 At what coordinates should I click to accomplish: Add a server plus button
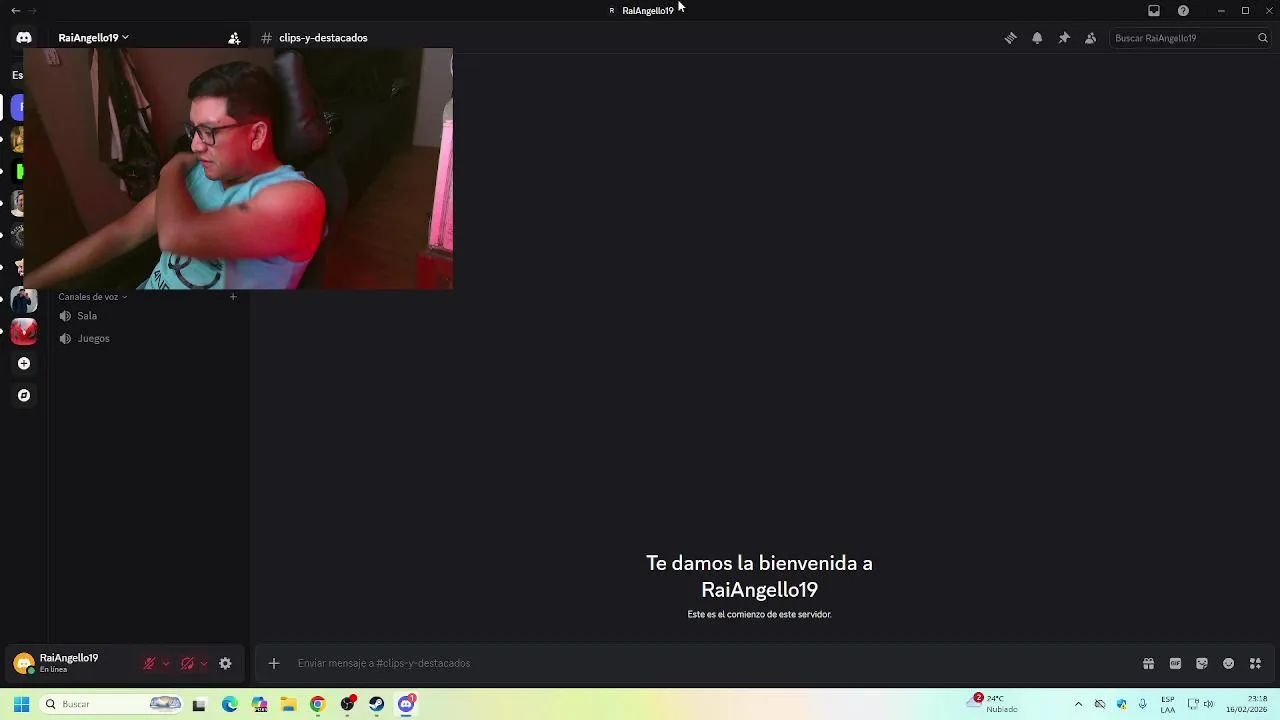click(x=24, y=363)
